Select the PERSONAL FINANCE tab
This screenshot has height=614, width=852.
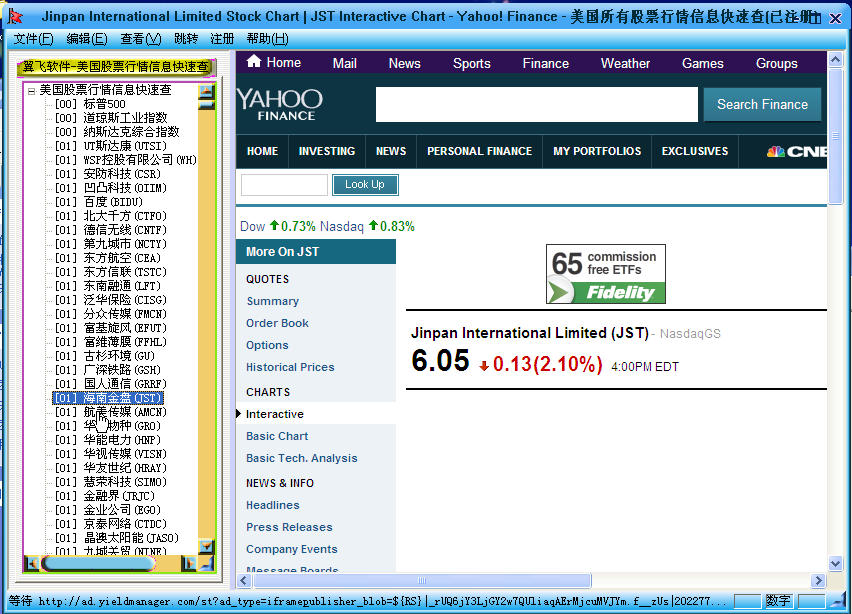479,152
